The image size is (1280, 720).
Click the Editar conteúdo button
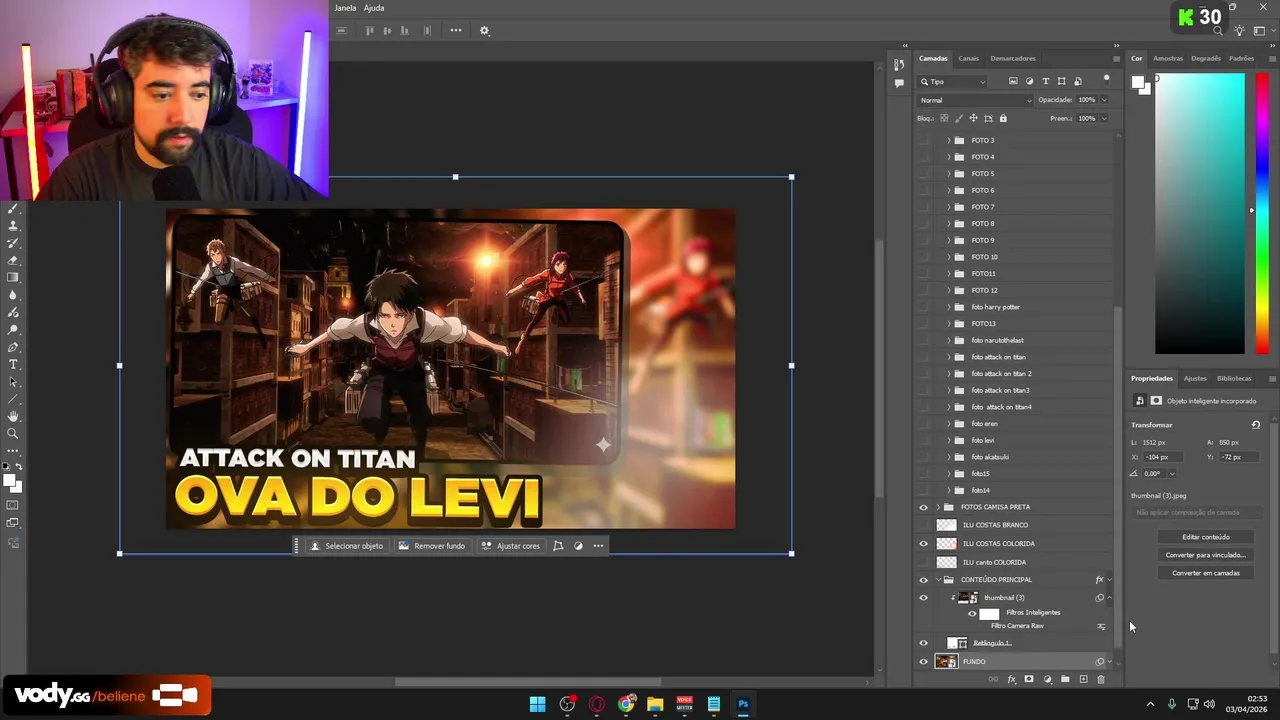[1206, 537]
